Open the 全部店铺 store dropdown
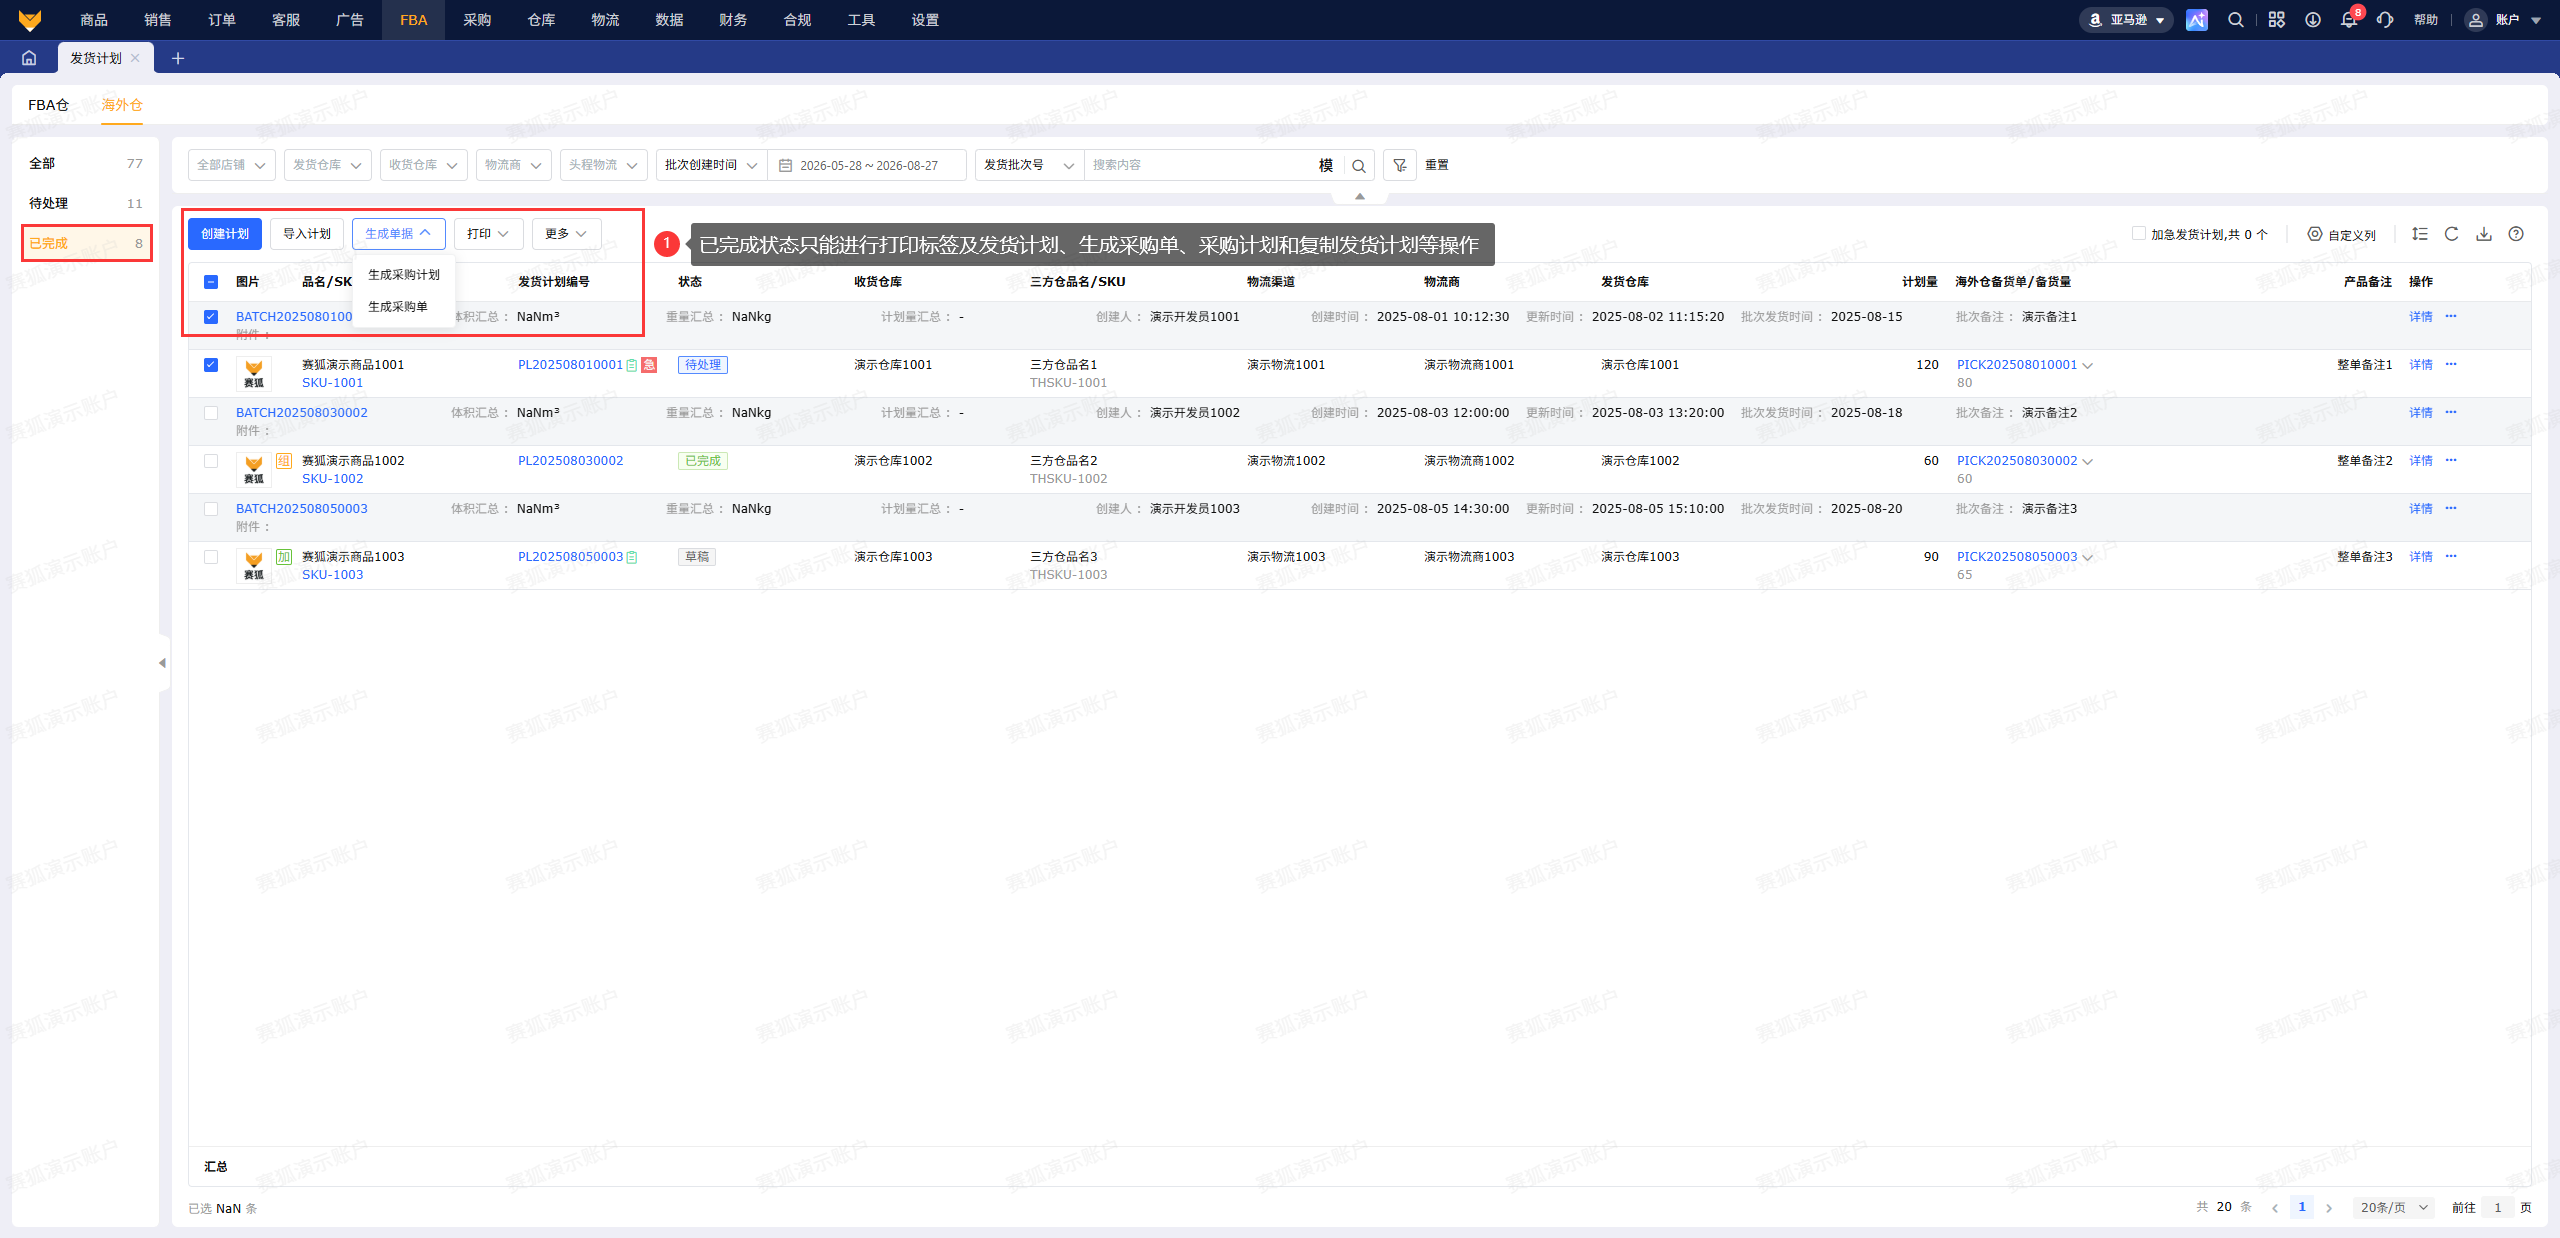 click(232, 165)
